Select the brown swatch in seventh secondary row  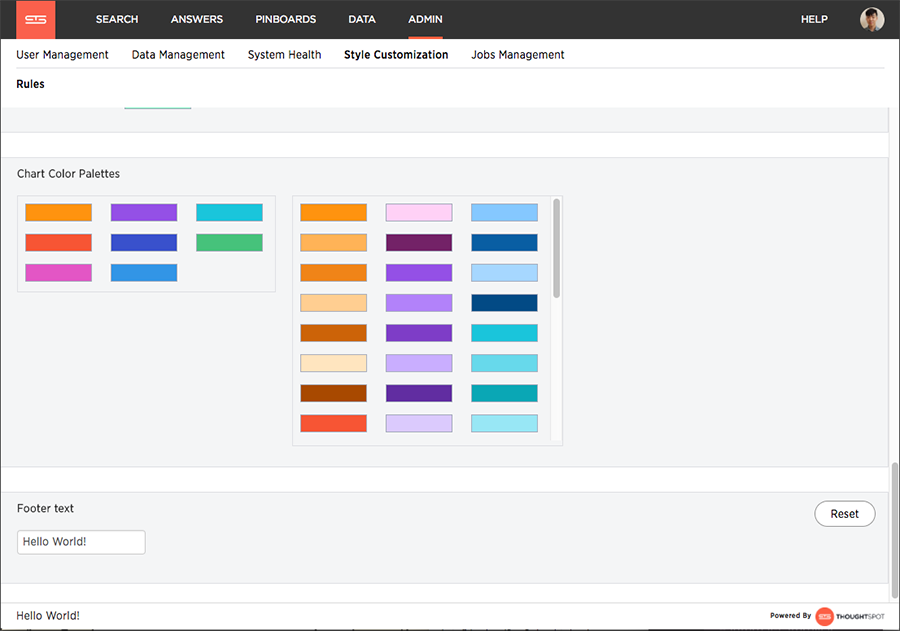(333, 393)
